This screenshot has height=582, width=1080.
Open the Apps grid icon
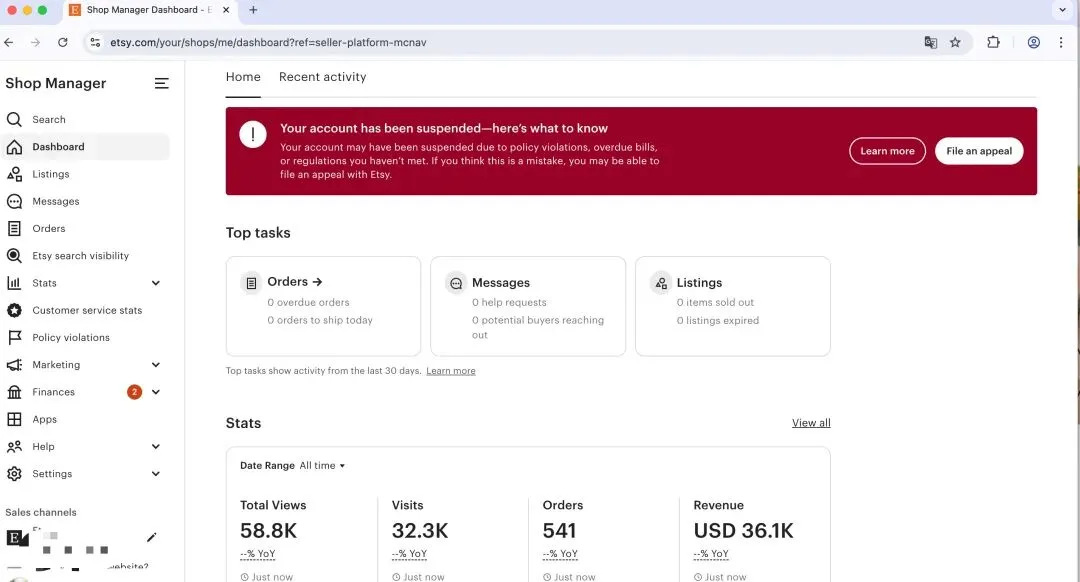[14, 420]
